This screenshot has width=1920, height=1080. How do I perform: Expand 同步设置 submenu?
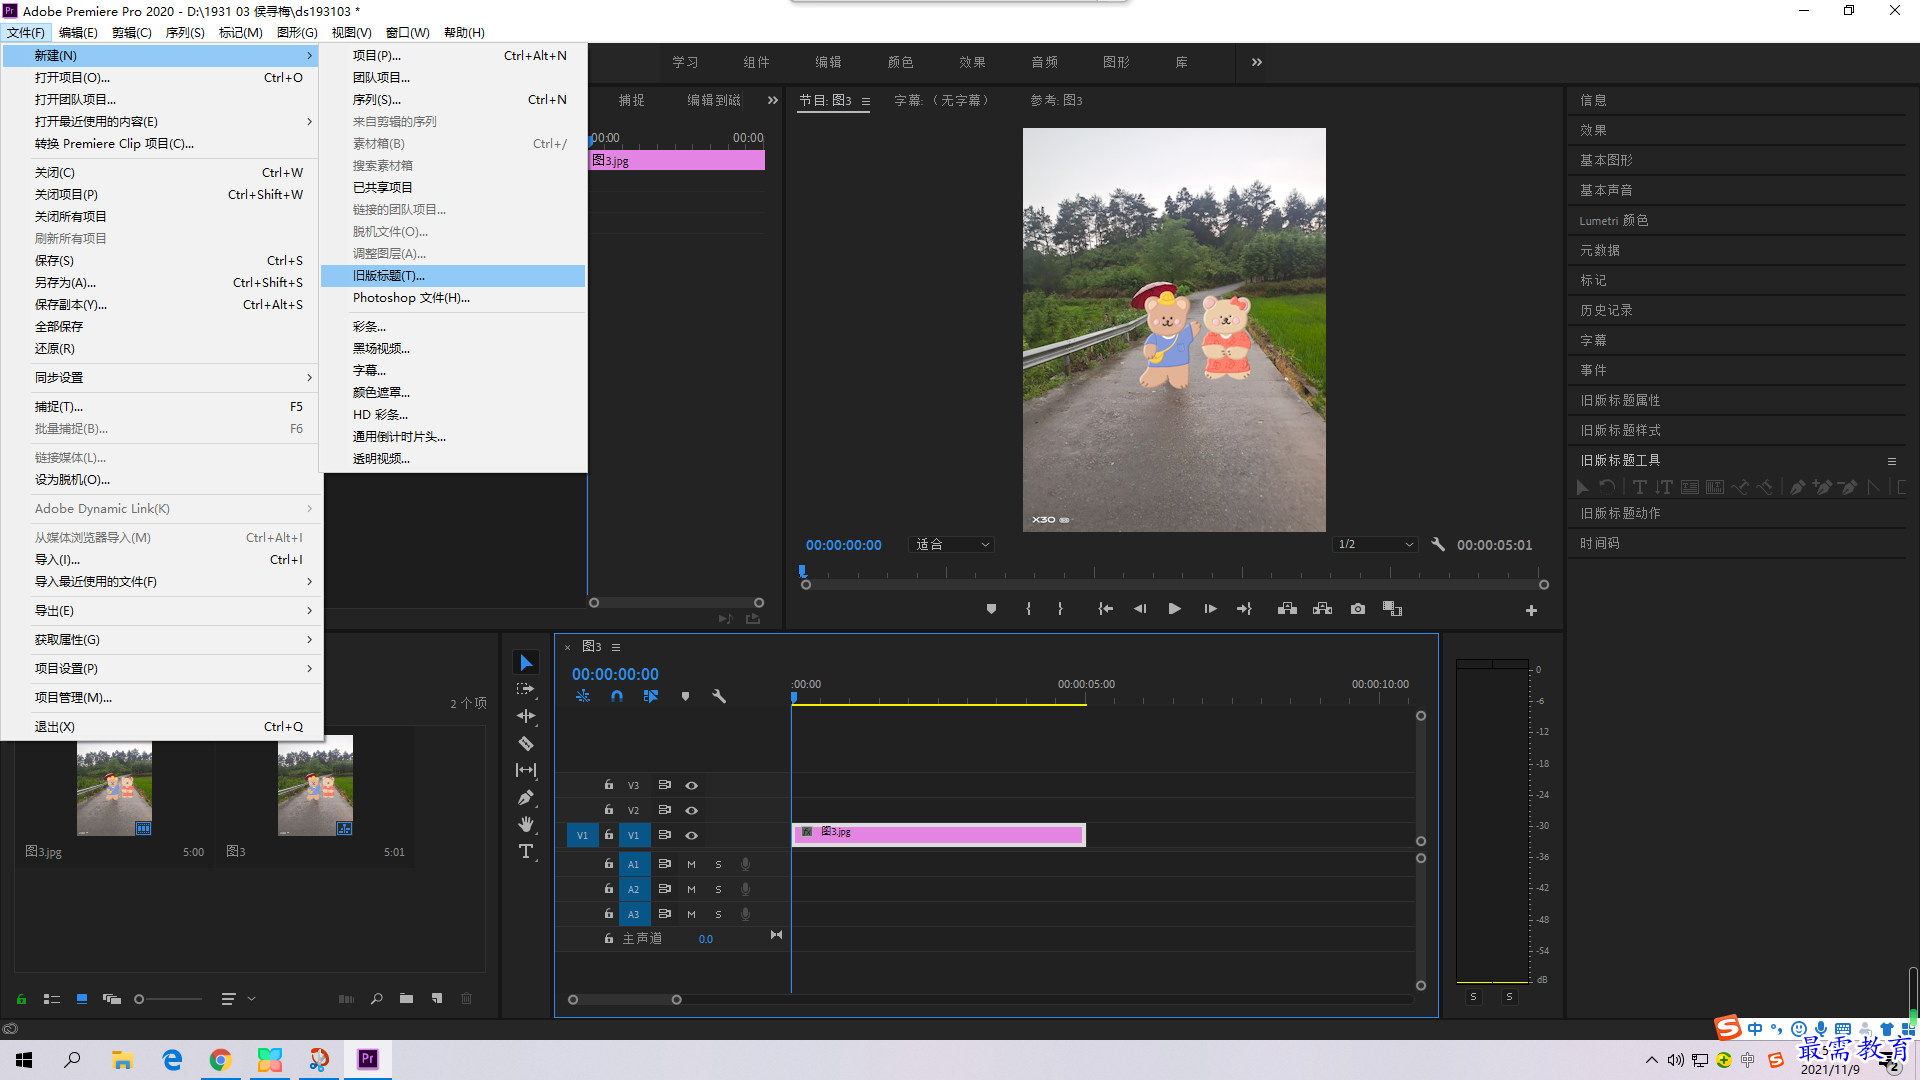[160, 378]
